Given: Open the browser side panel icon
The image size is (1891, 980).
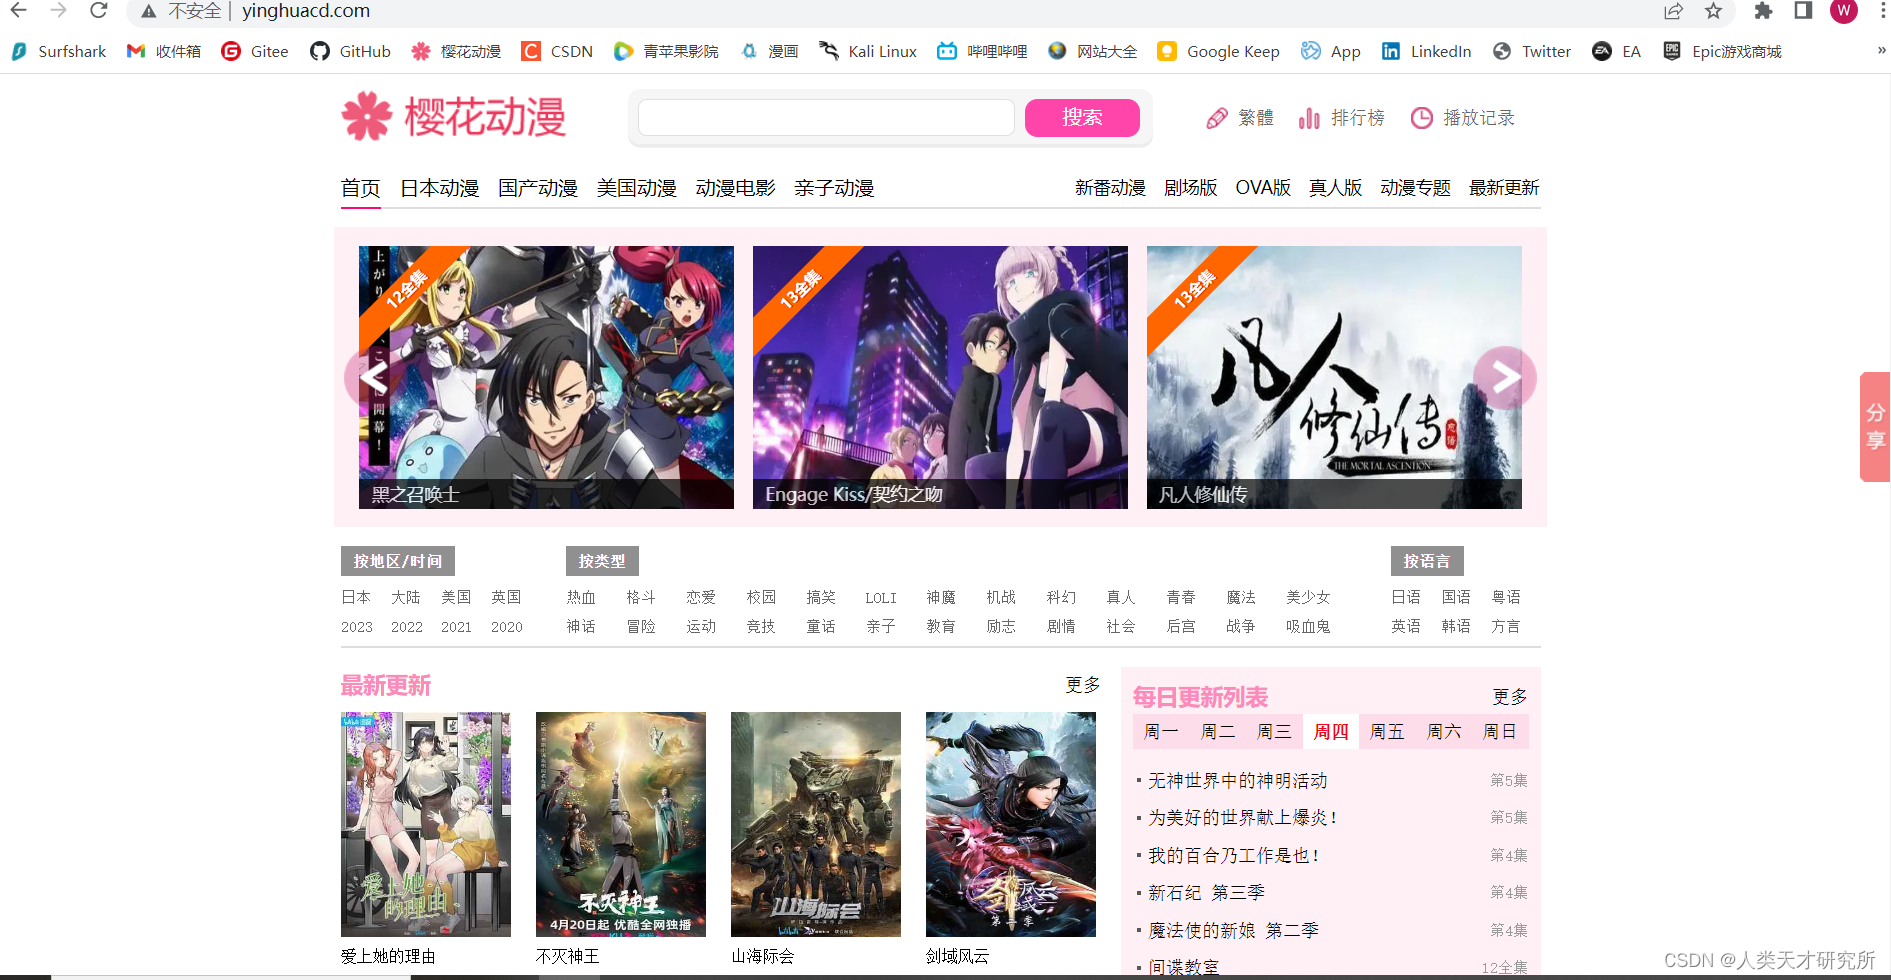Looking at the screenshot, I should pyautogui.click(x=1803, y=11).
